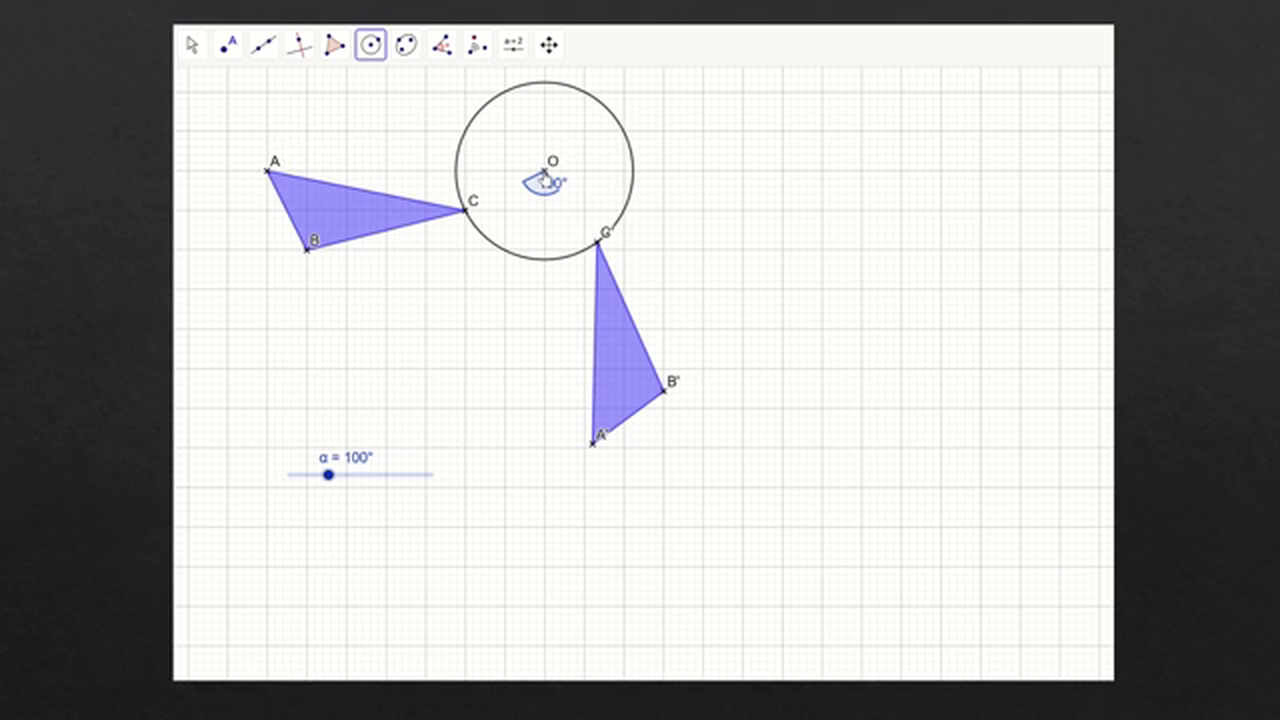This screenshot has height=720, width=1280.
Task: Select the Line tool
Action: pos(263,44)
